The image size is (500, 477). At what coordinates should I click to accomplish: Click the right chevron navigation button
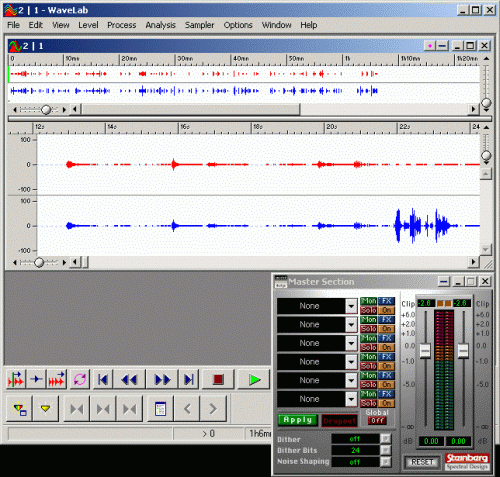pyautogui.click(x=213, y=409)
